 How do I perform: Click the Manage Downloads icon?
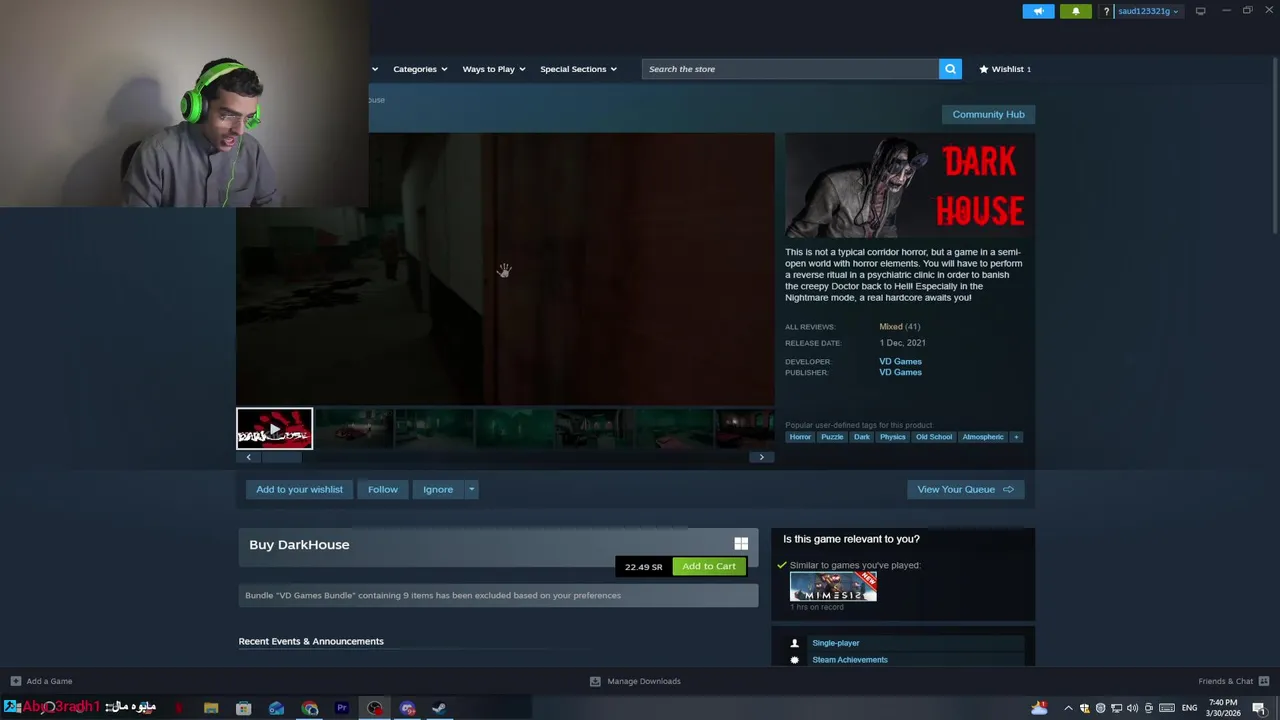click(x=595, y=681)
